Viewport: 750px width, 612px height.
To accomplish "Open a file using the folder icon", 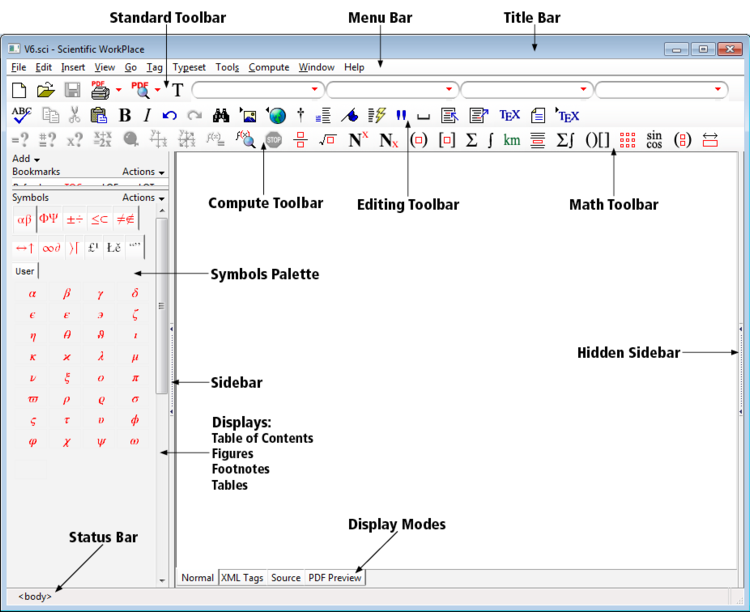I will [46, 90].
